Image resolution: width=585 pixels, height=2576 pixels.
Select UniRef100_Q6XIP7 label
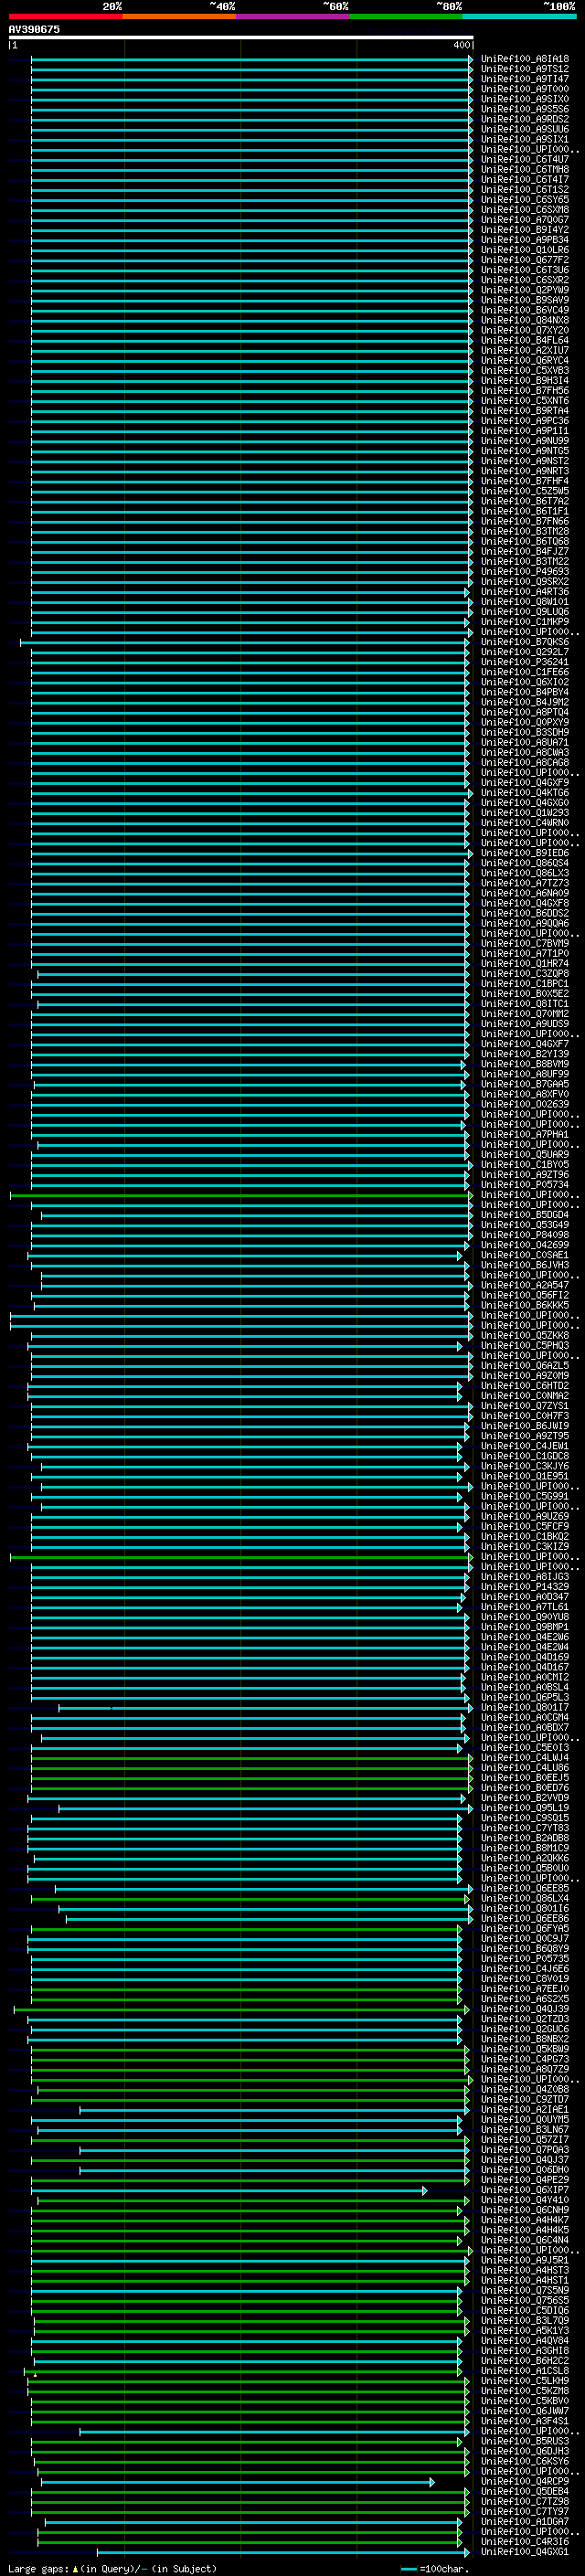pyautogui.click(x=525, y=2190)
